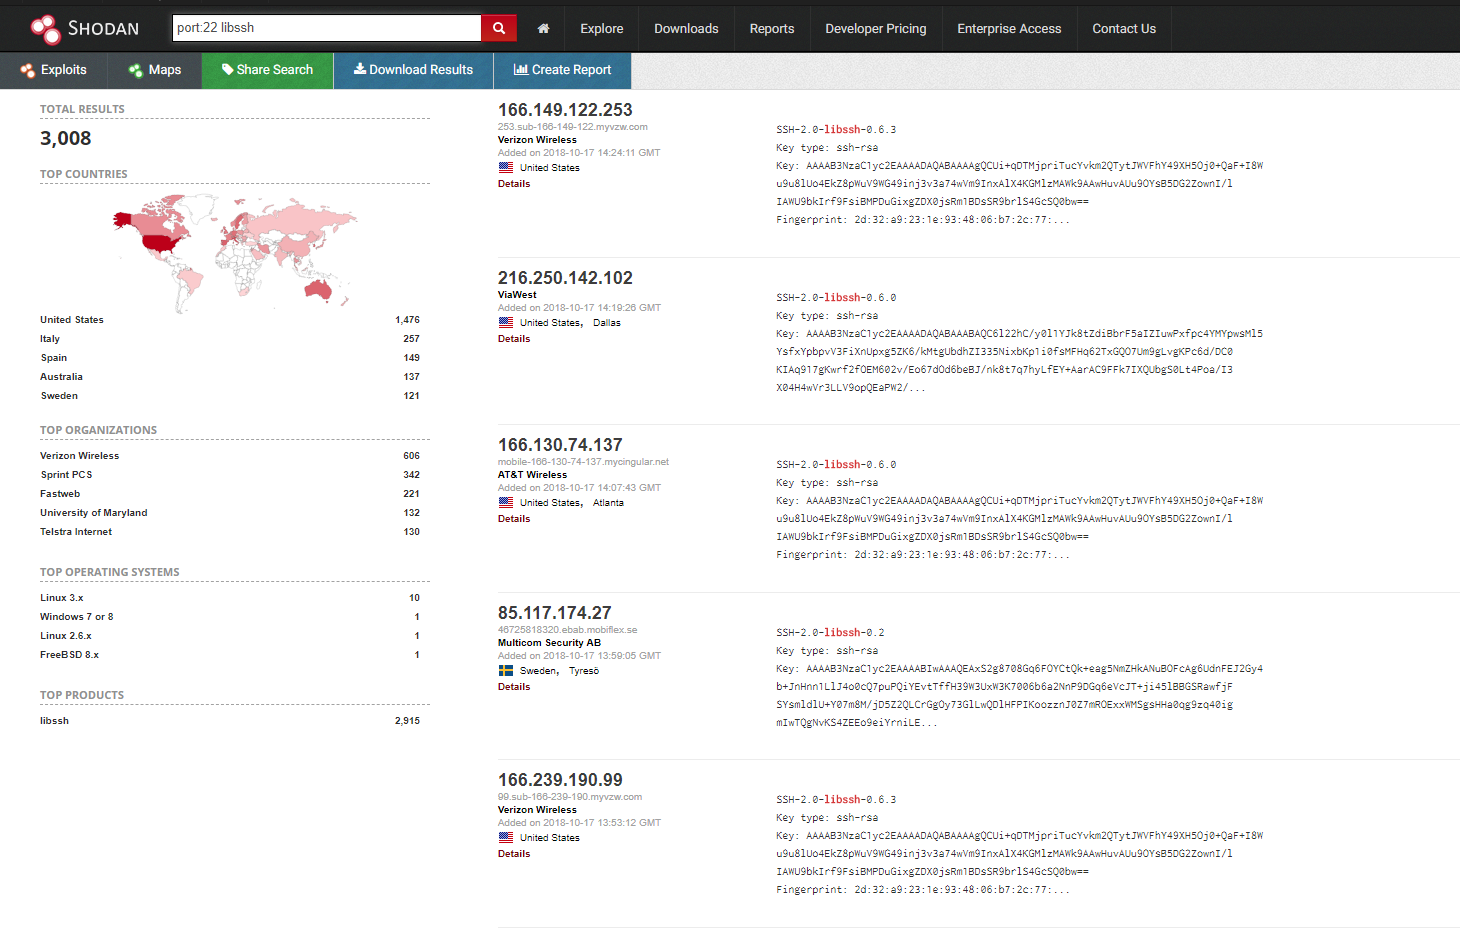
Task: Go to Downloads section
Action: click(x=686, y=28)
